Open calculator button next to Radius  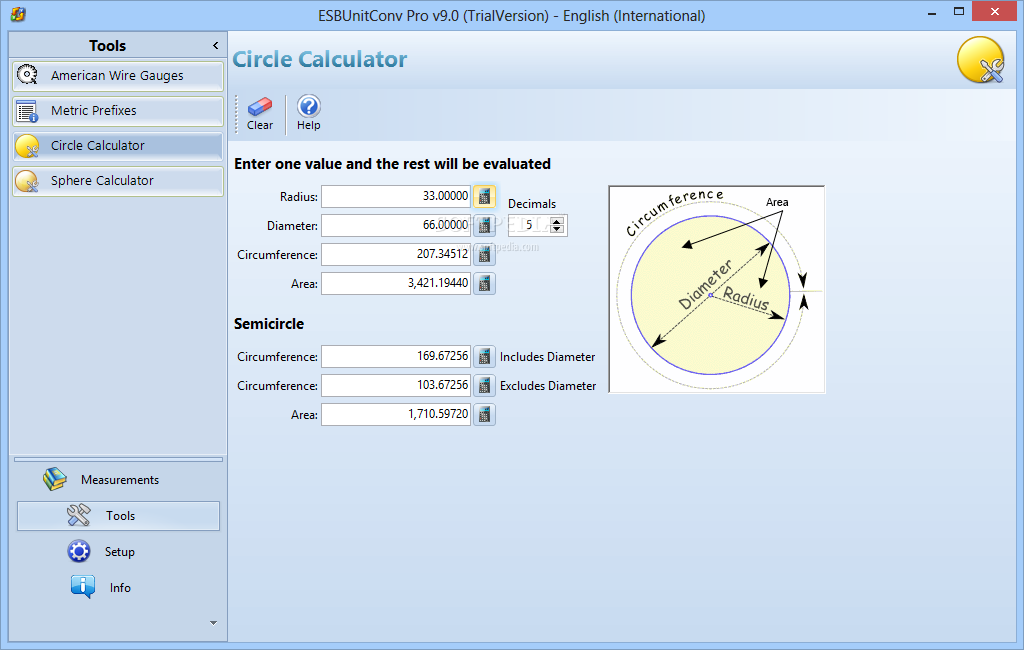(x=485, y=196)
